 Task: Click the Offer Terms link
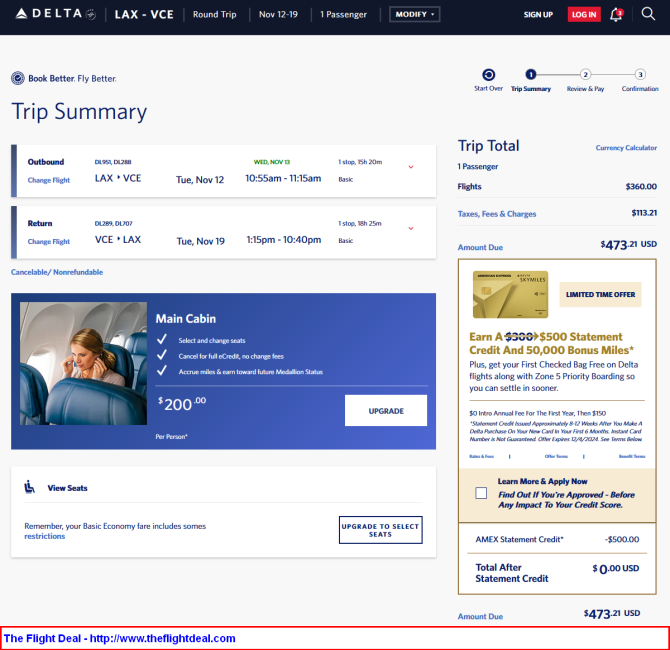point(556,456)
